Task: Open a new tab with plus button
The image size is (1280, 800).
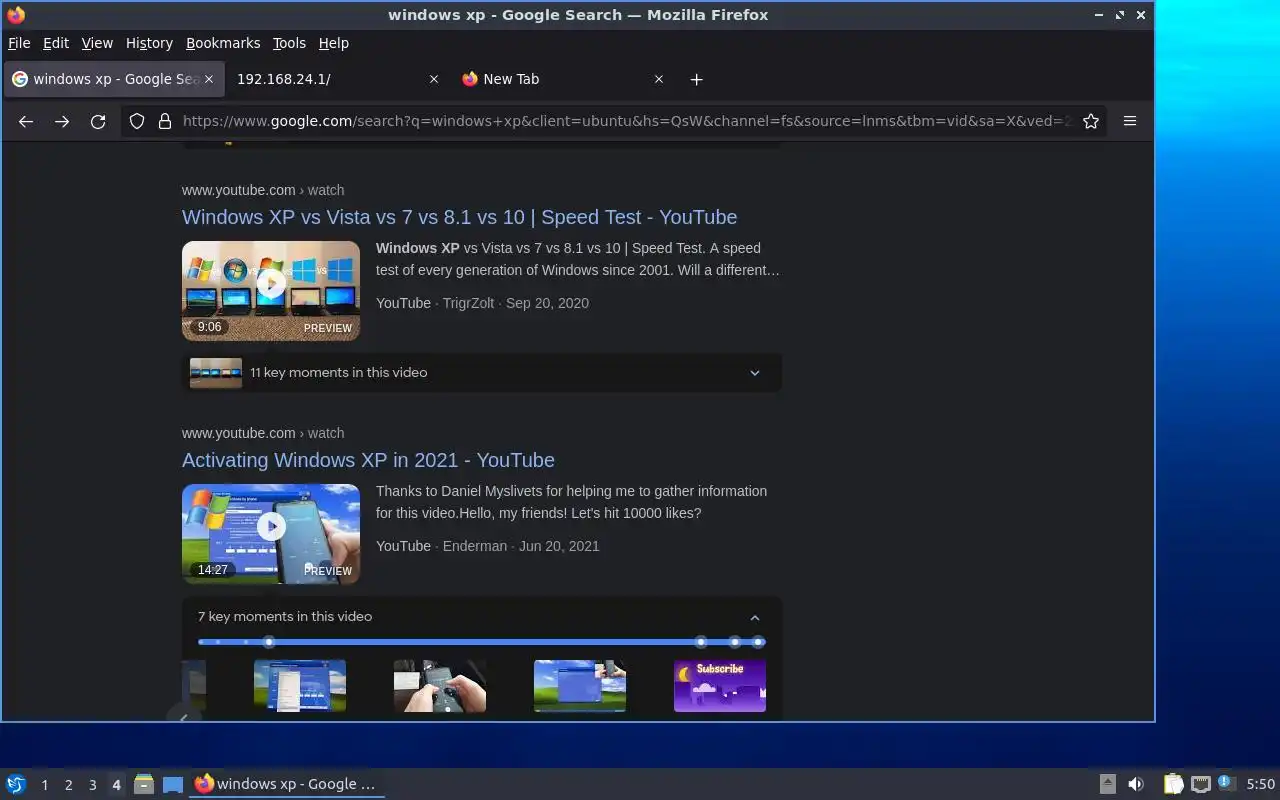Action: point(697,79)
